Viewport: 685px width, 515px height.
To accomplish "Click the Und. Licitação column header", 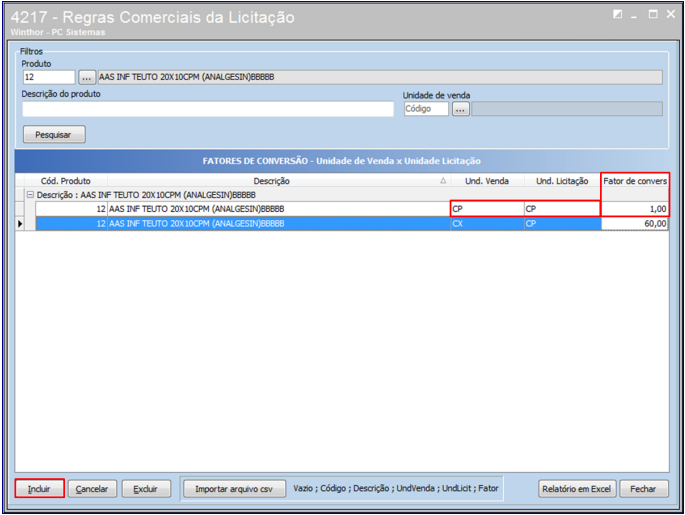I will [x=562, y=181].
